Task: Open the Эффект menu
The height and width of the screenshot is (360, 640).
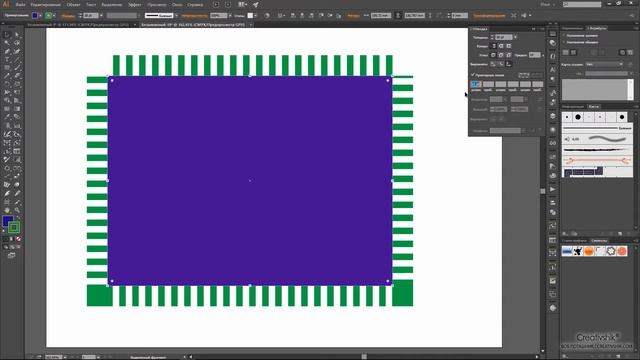Action: click(134, 4)
